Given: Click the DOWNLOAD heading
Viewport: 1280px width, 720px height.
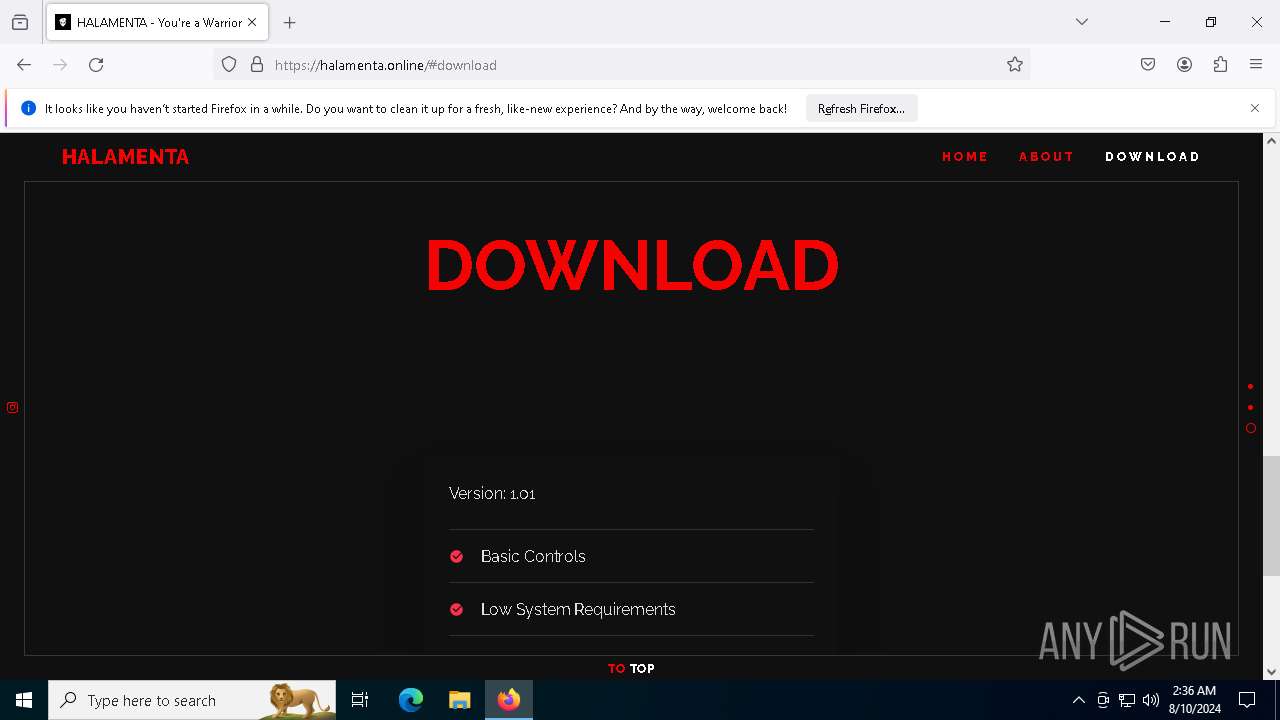Looking at the screenshot, I should pos(632,266).
